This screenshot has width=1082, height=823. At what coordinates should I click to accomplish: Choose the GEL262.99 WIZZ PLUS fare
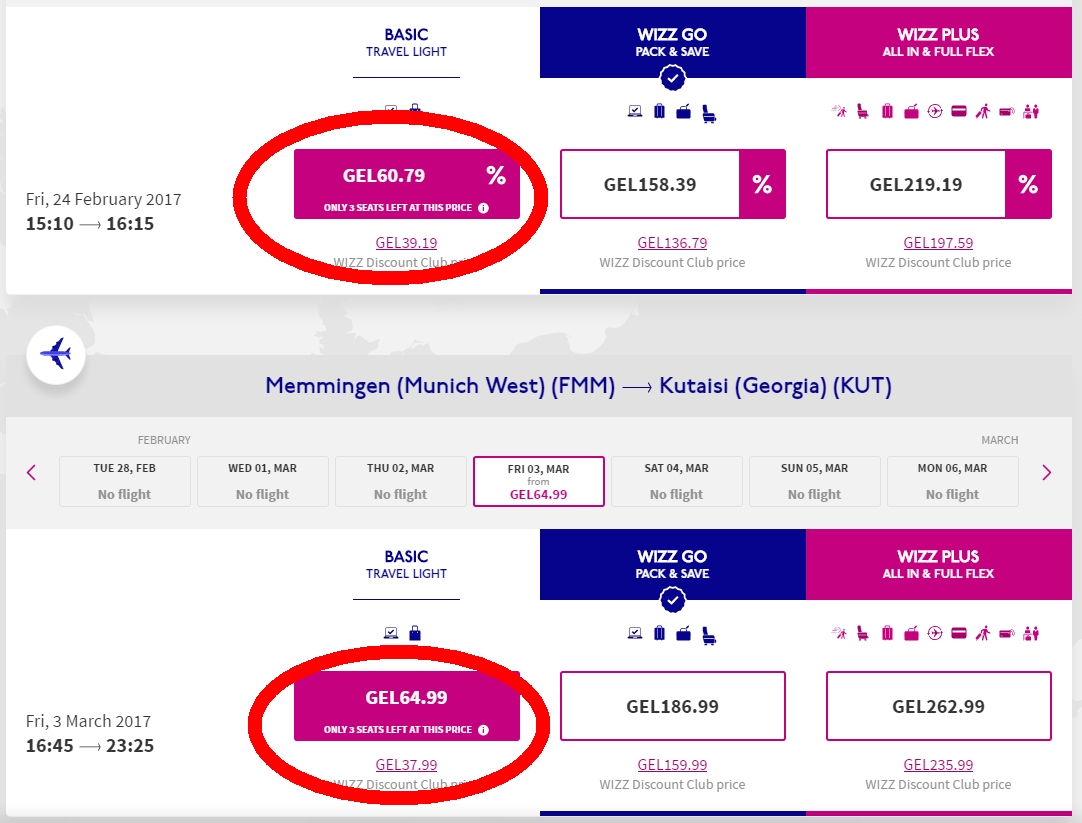click(939, 706)
